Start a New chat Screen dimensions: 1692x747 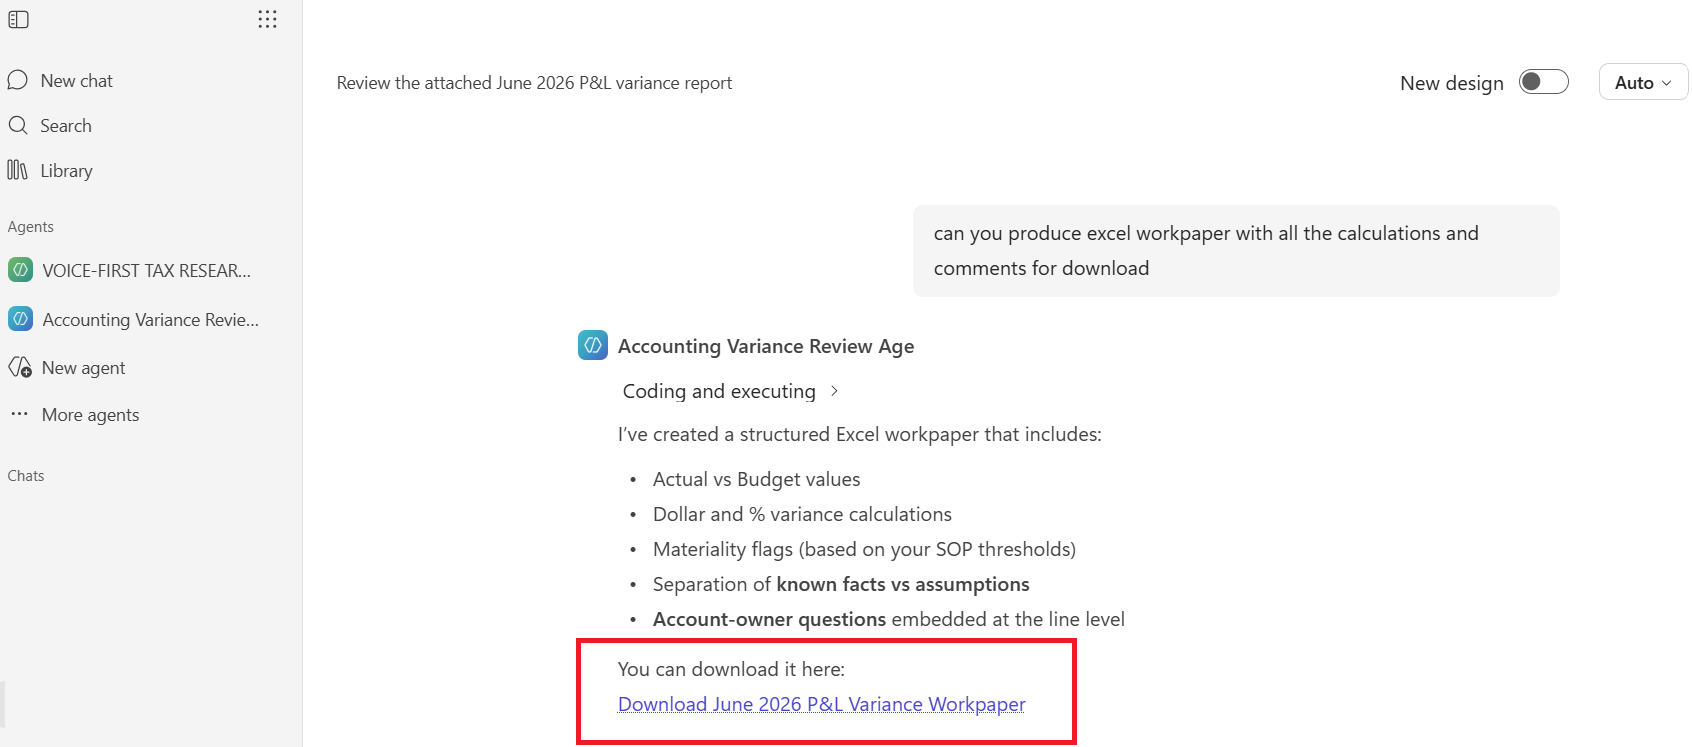76,80
